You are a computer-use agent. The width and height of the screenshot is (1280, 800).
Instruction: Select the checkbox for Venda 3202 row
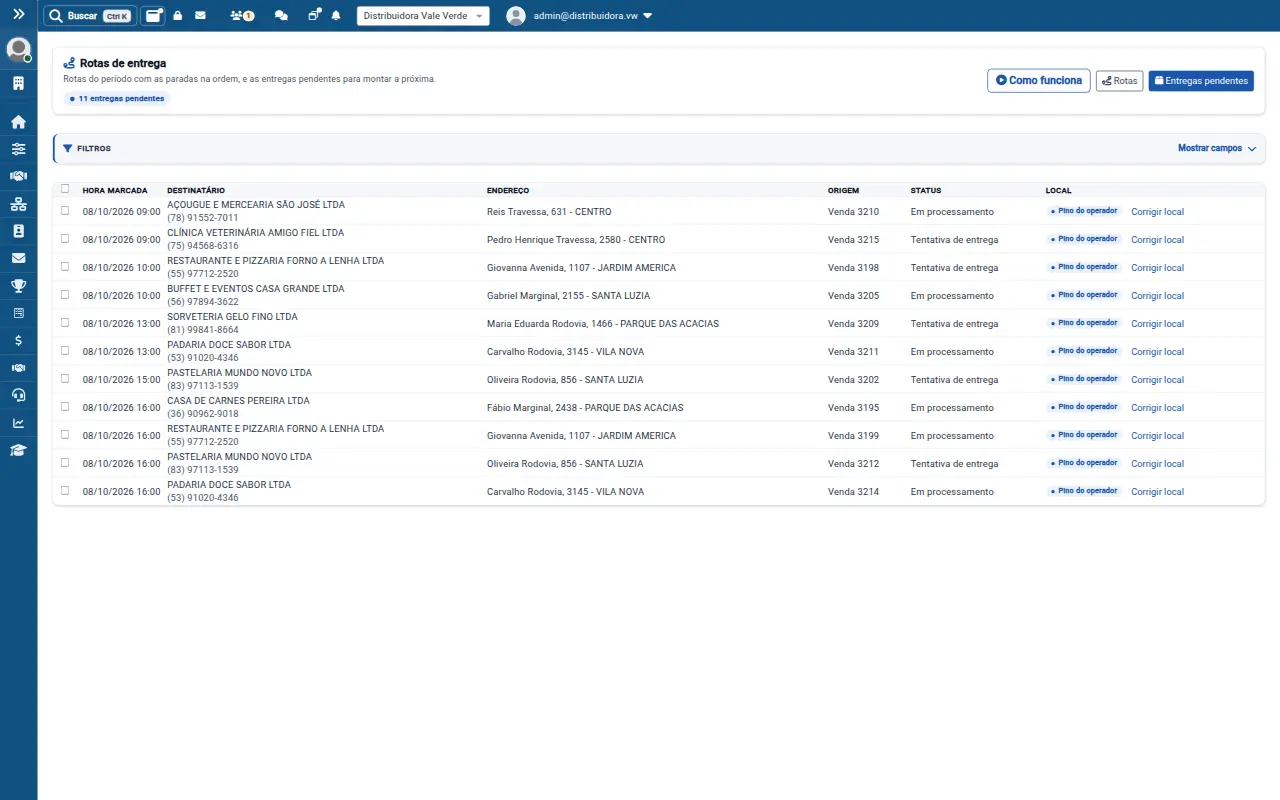point(65,379)
